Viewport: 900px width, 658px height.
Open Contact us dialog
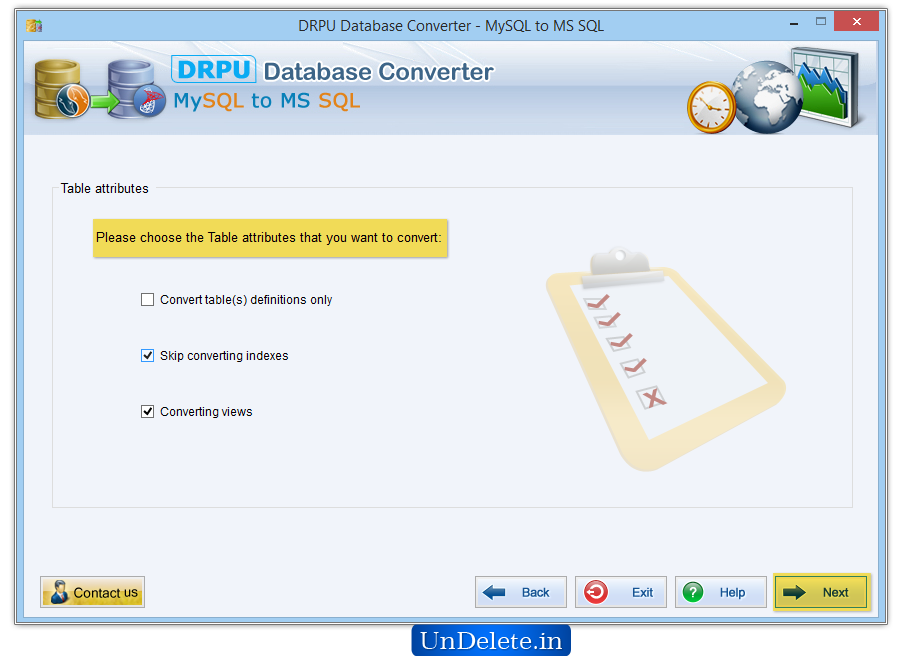pyautogui.click(x=92, y=592)
